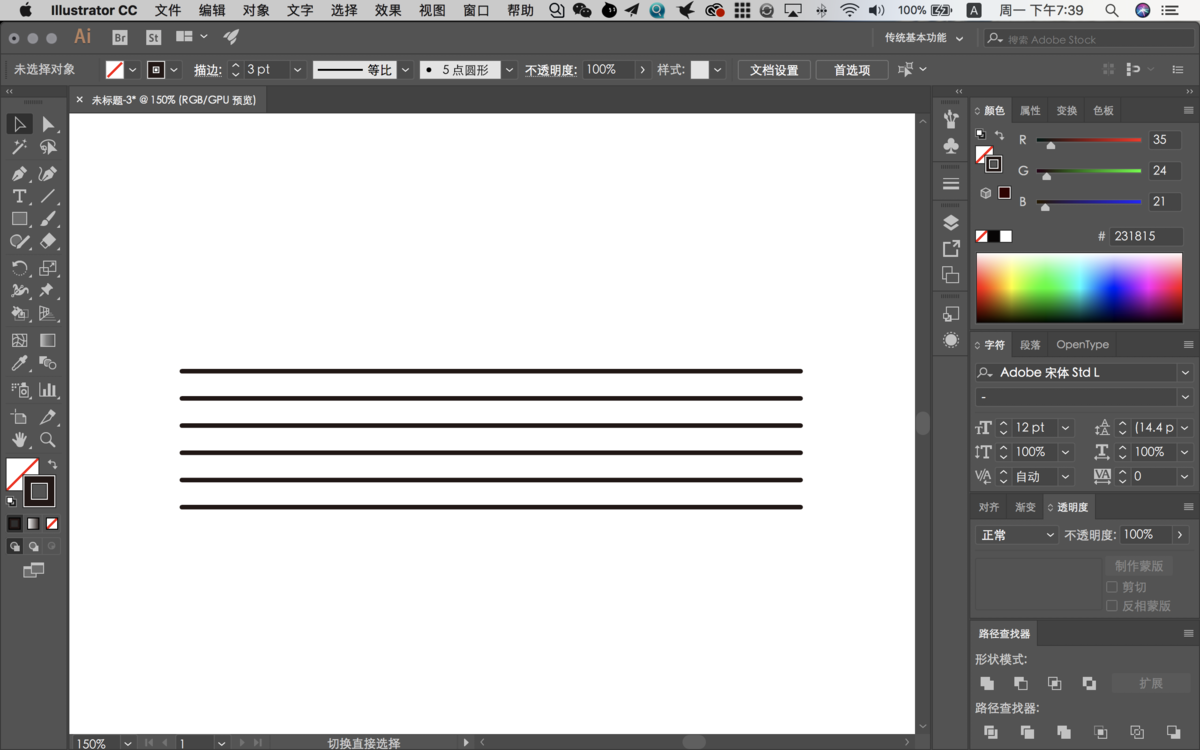Open the 对象 menu
Viewport: 1200px width, 750px height.
coord(256,10)
